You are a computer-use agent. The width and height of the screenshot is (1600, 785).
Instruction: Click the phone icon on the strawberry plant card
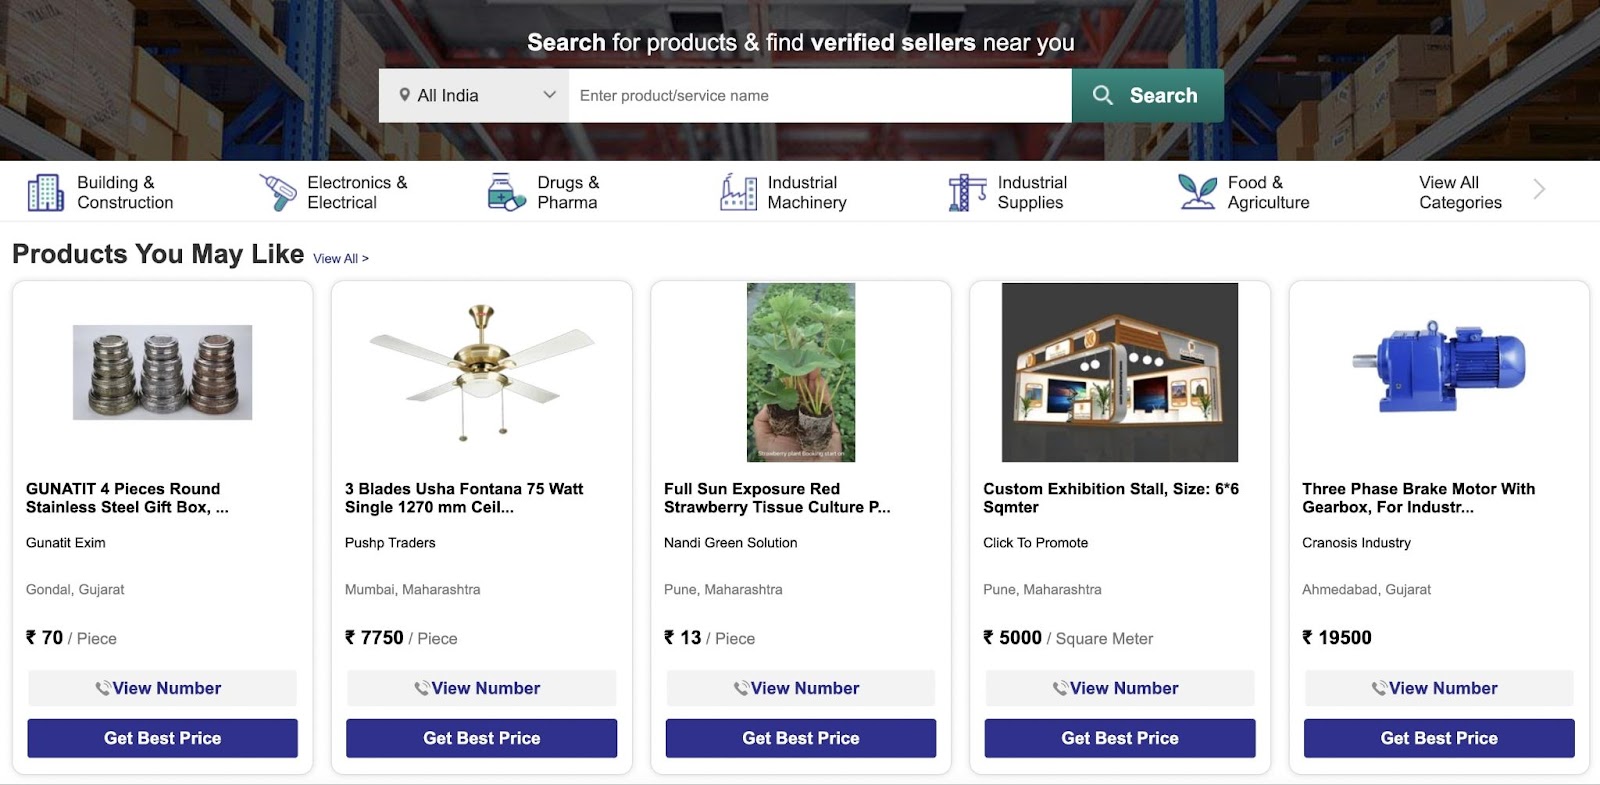click(x=740, y=688)
